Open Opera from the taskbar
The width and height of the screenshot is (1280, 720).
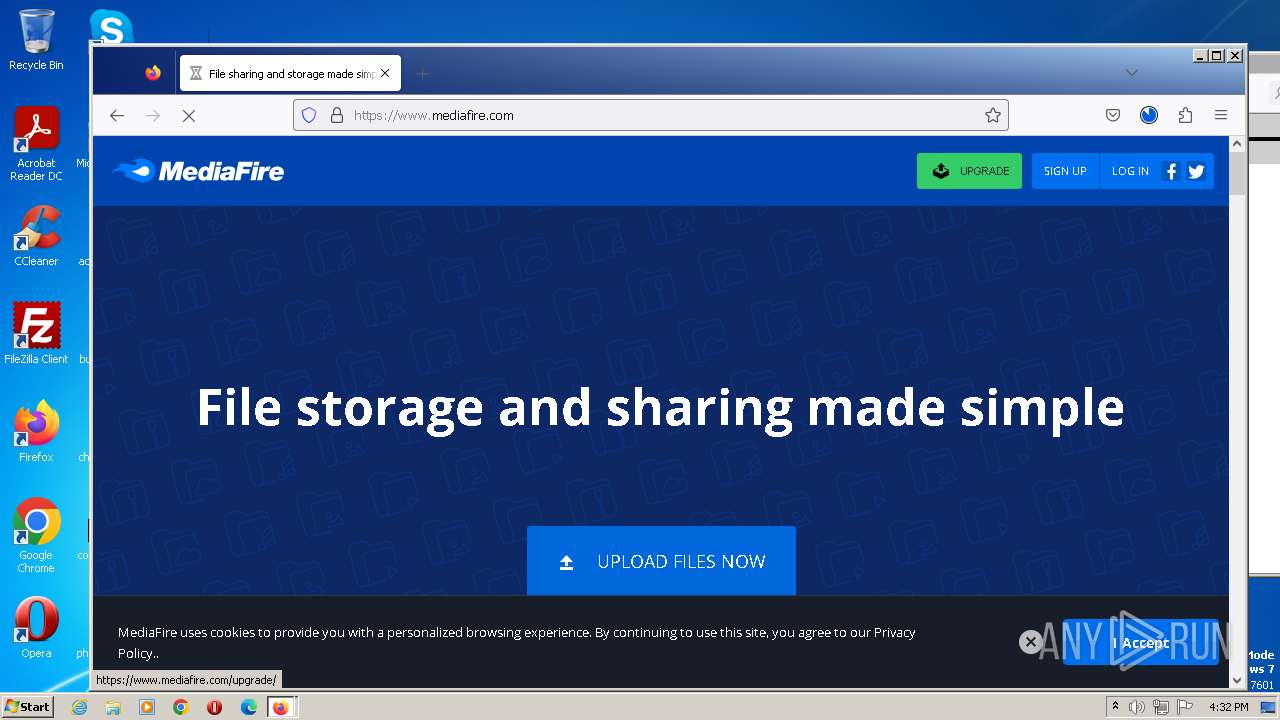[214, 707]
